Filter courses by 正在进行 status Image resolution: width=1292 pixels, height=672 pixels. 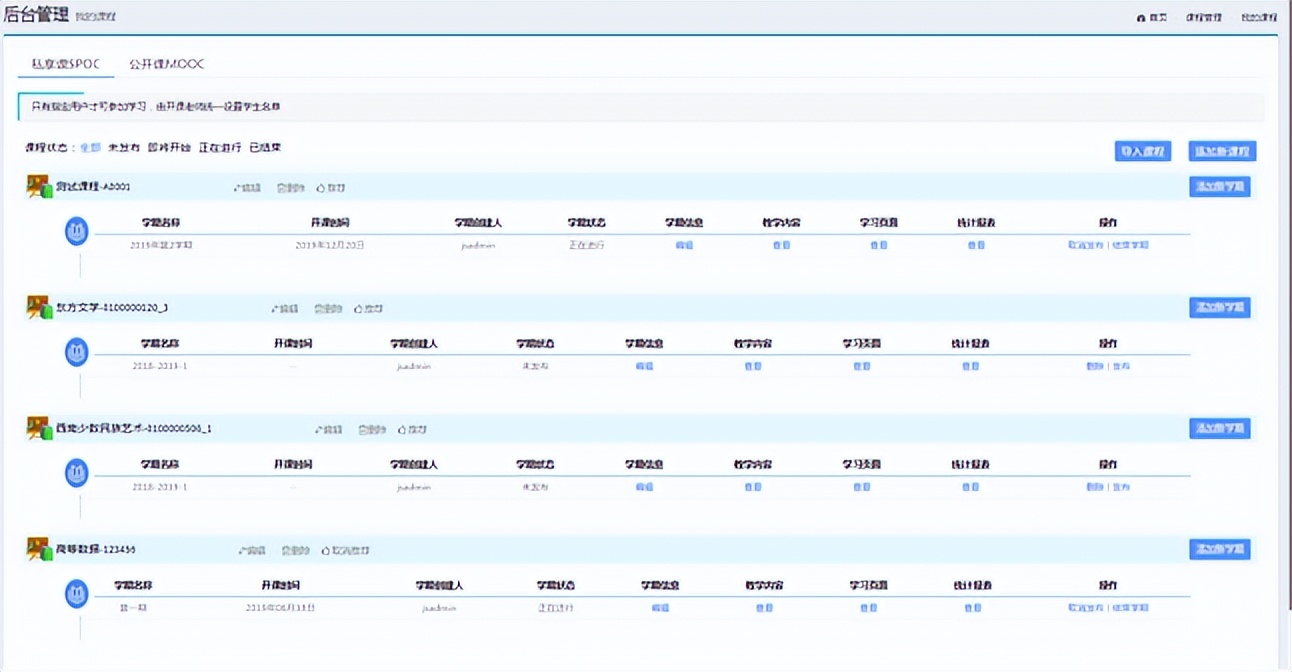pos(220,148)
